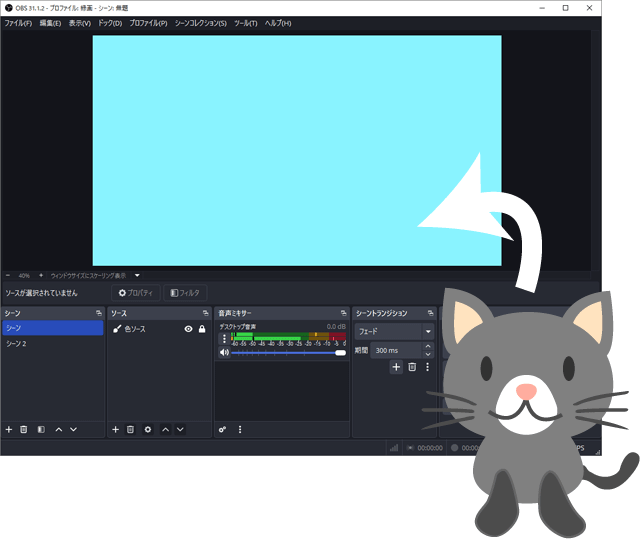This screenshot has height=539, width=640.
Task: Pop out the 音声ミキサー dock panel
Action: pyautogui.click(x=343, y=313)
